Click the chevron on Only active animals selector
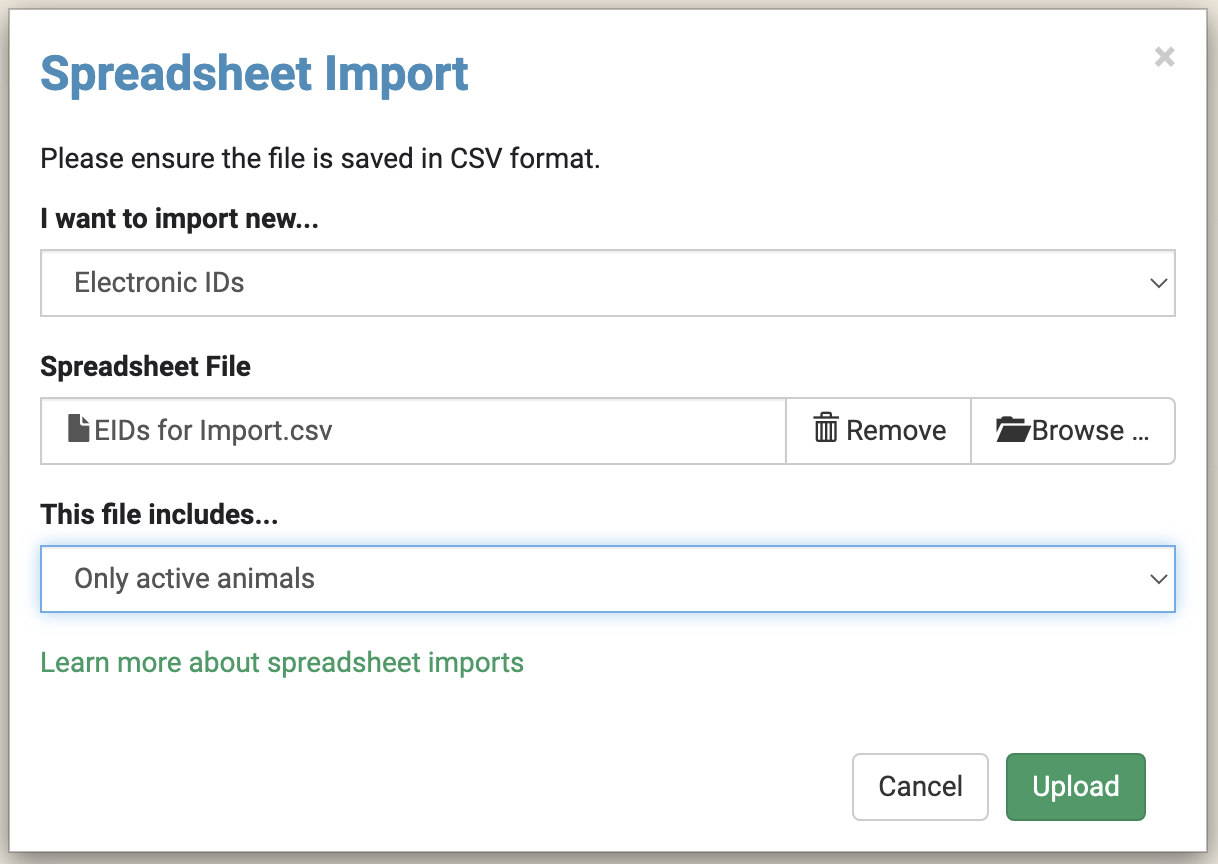 [1159, 579]
